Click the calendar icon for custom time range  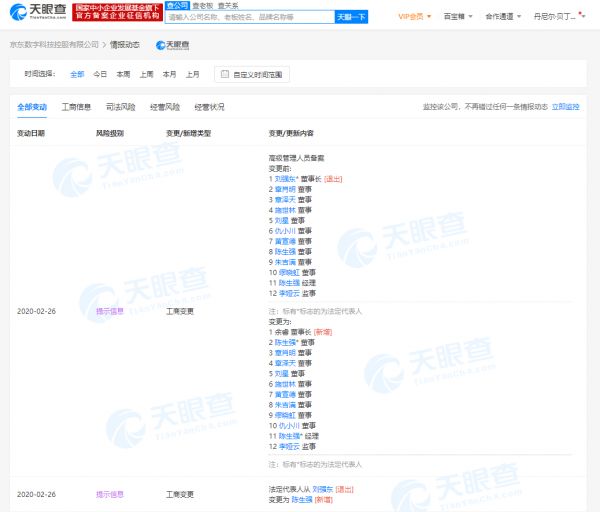click(224, 74)
